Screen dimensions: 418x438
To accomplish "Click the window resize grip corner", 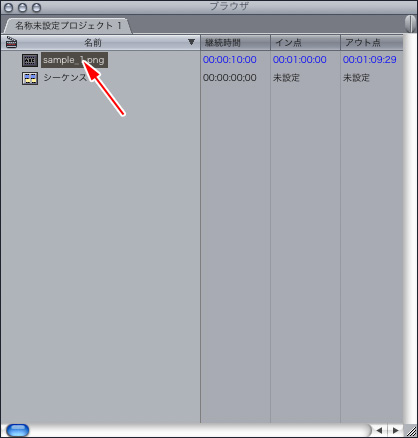I will [x=410, y=430].
